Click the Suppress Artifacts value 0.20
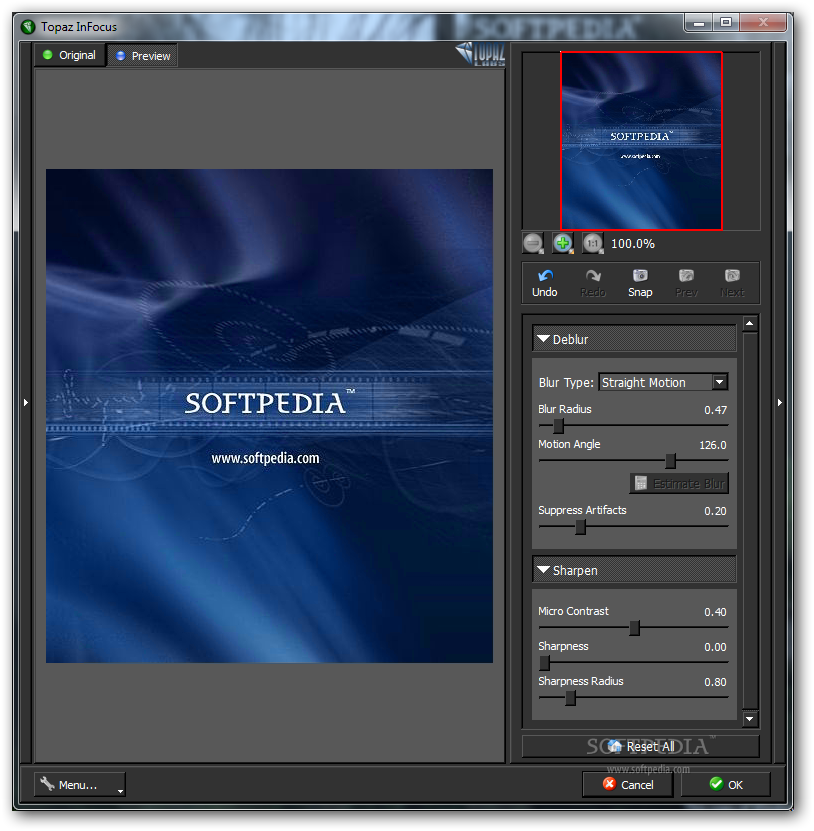The height and width of the screenshot is (831, 814). pos(715,511)
